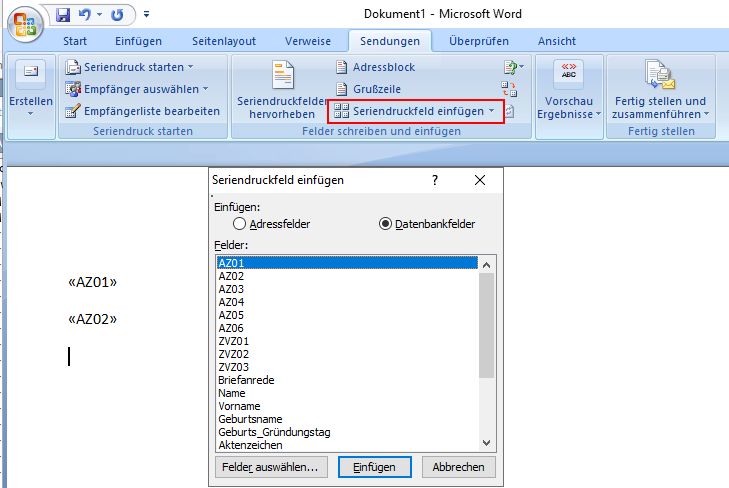Image resolution: width=729 pixels, height=488 pixels.
Task: Select the Datenbankfelder radio button
Action: 386,224
